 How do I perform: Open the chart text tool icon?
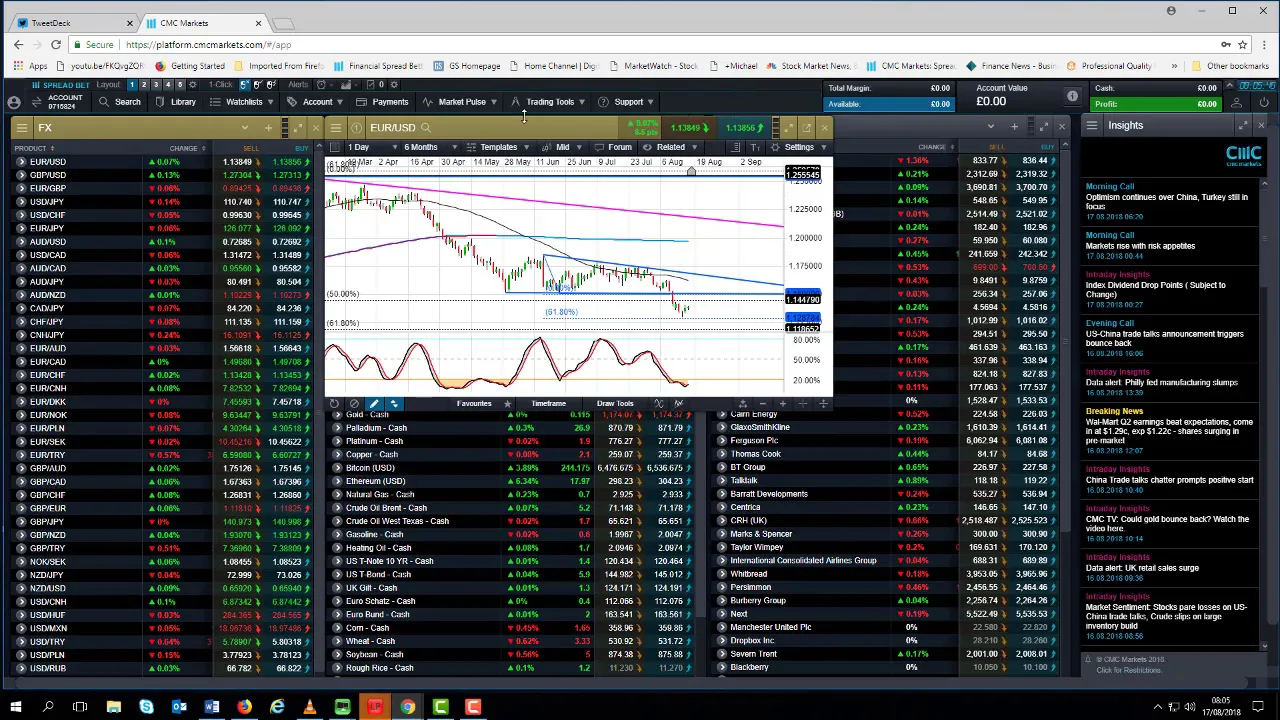pyautogui.click(x=756, y=147)
